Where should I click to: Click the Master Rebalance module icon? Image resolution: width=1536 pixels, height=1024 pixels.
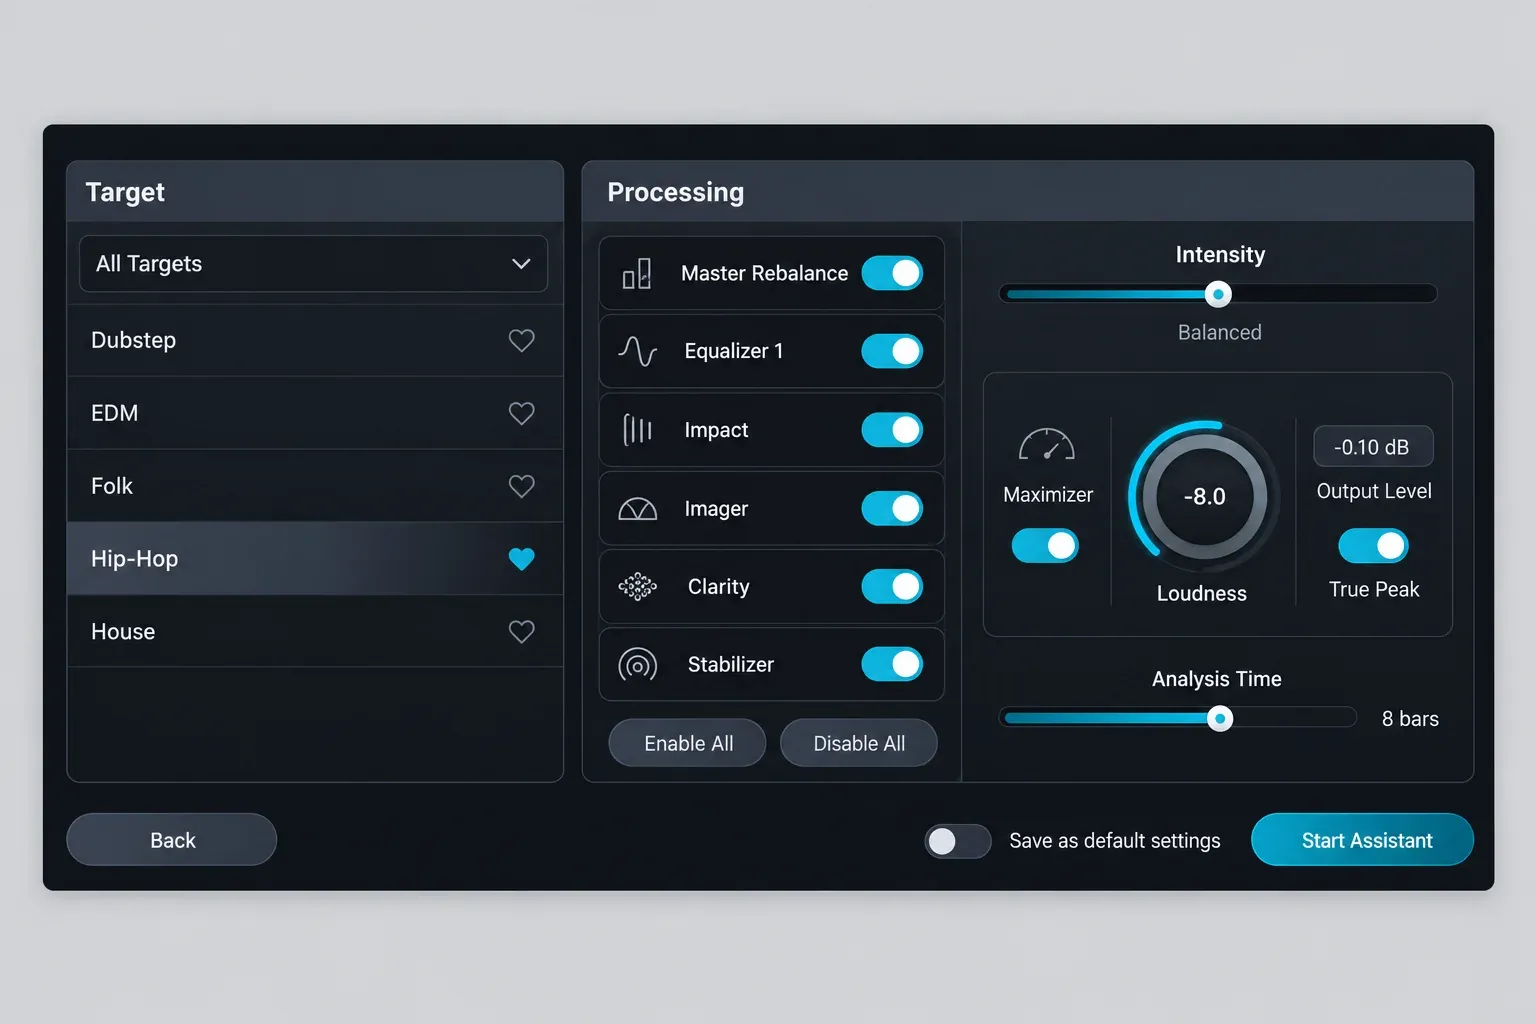pos(637,273)
